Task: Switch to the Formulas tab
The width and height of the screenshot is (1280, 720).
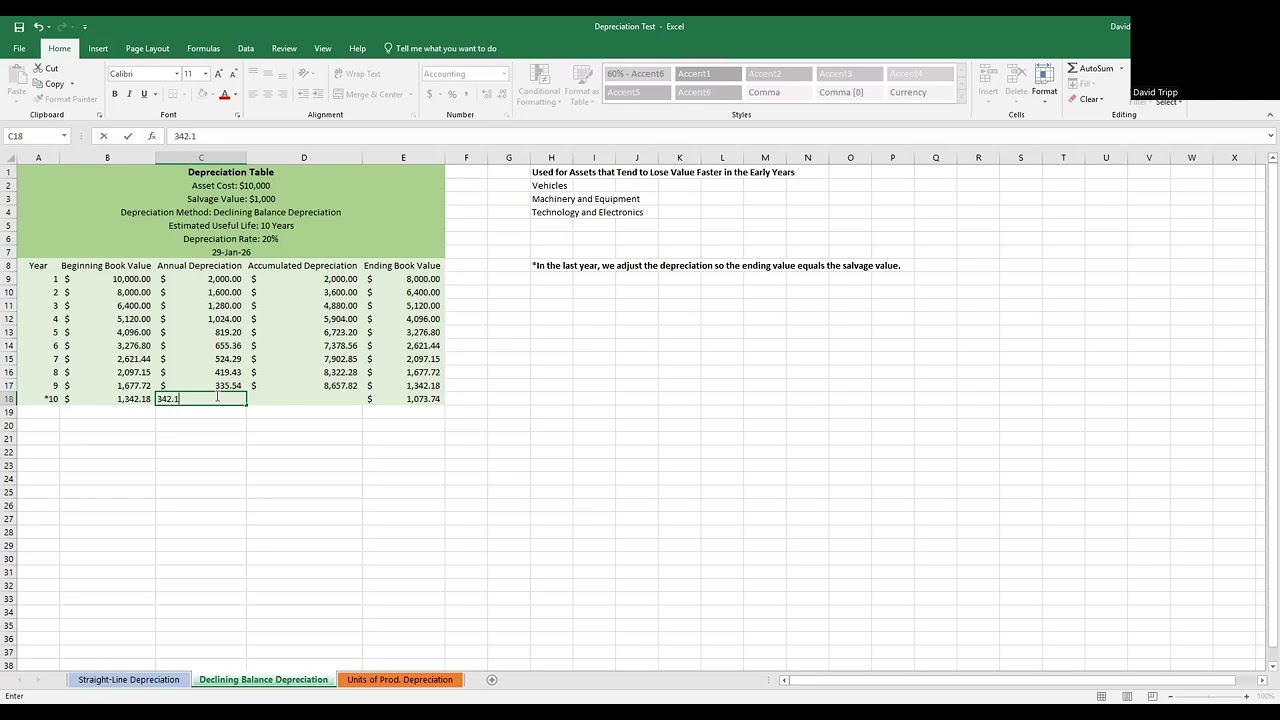Action: [203, 48]
